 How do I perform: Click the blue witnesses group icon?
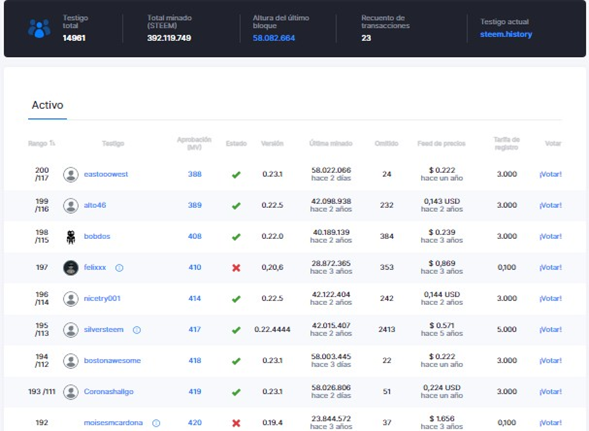tap(39, 29)
